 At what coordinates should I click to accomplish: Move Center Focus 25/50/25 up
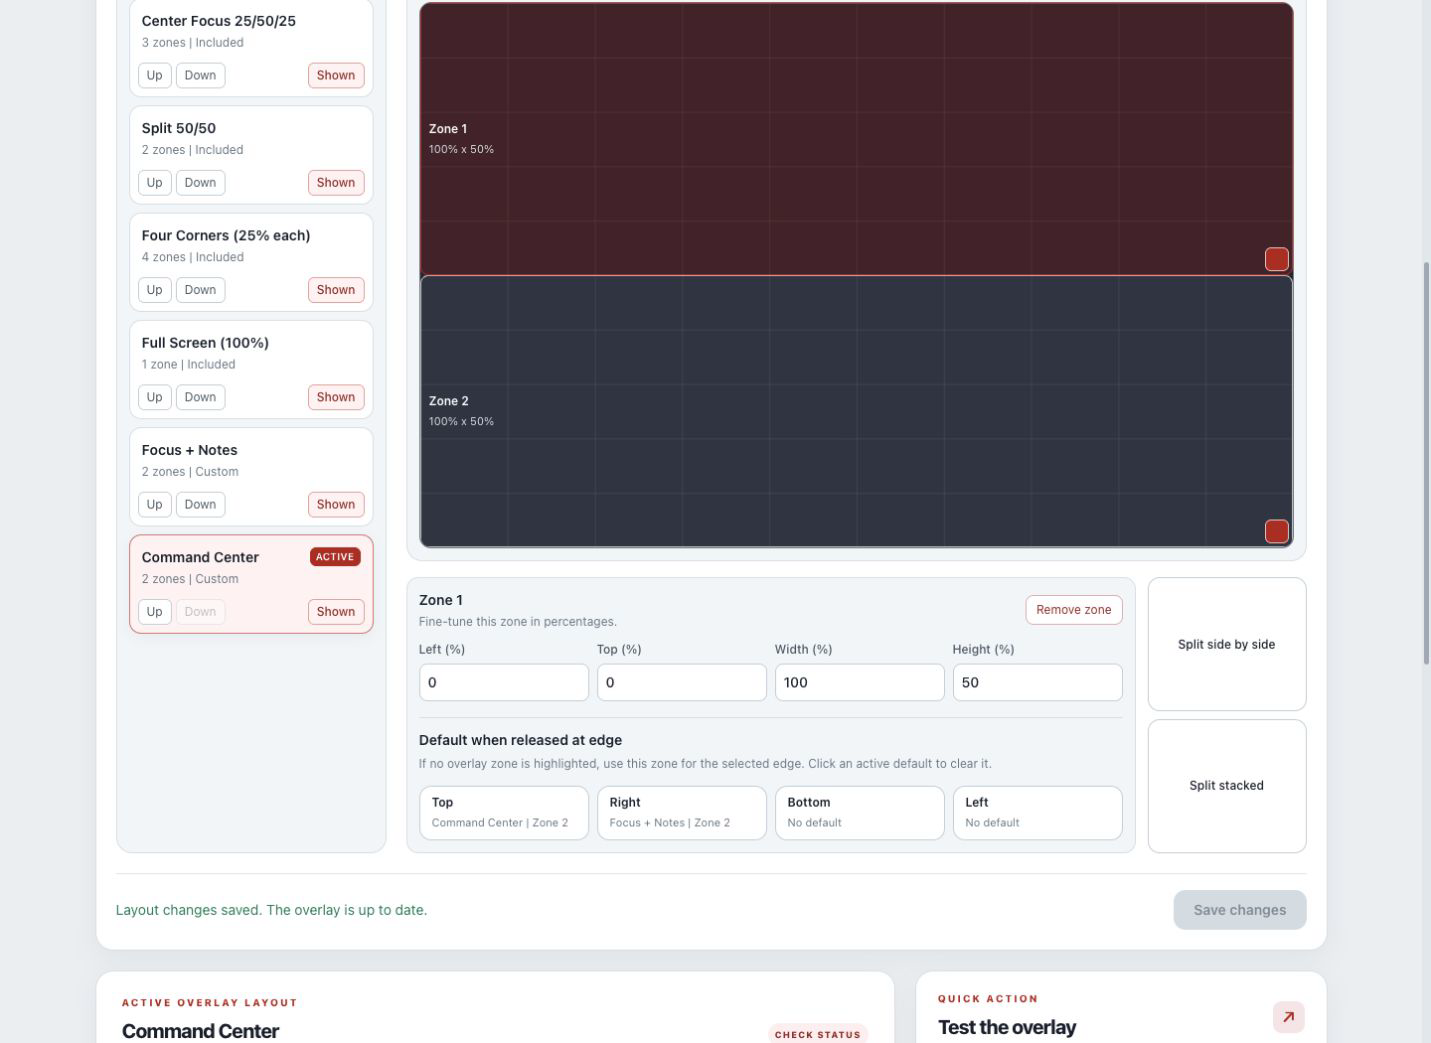tap(154, 75)
